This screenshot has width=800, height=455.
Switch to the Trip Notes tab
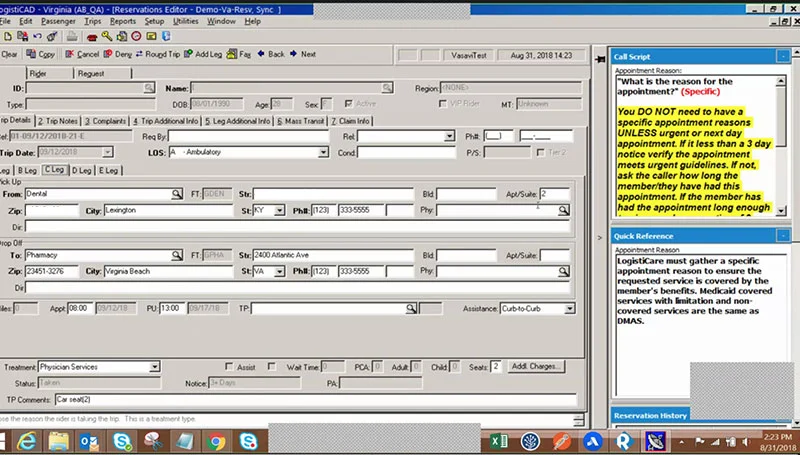pyautogui.click(x=58, y=121)
